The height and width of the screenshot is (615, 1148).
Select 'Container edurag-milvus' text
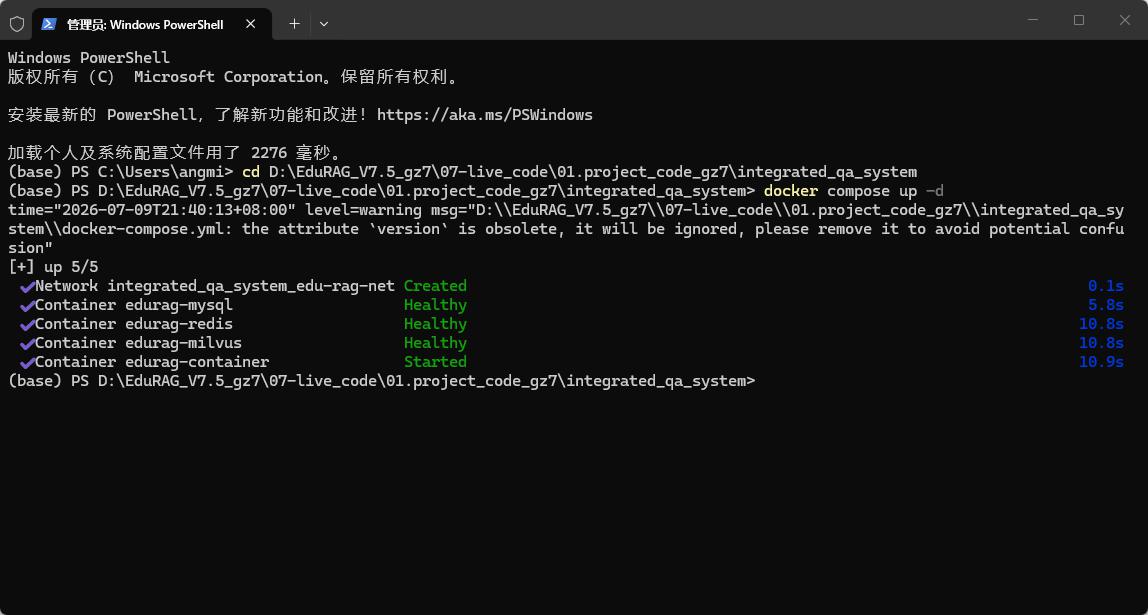click(x=138, y=343)
